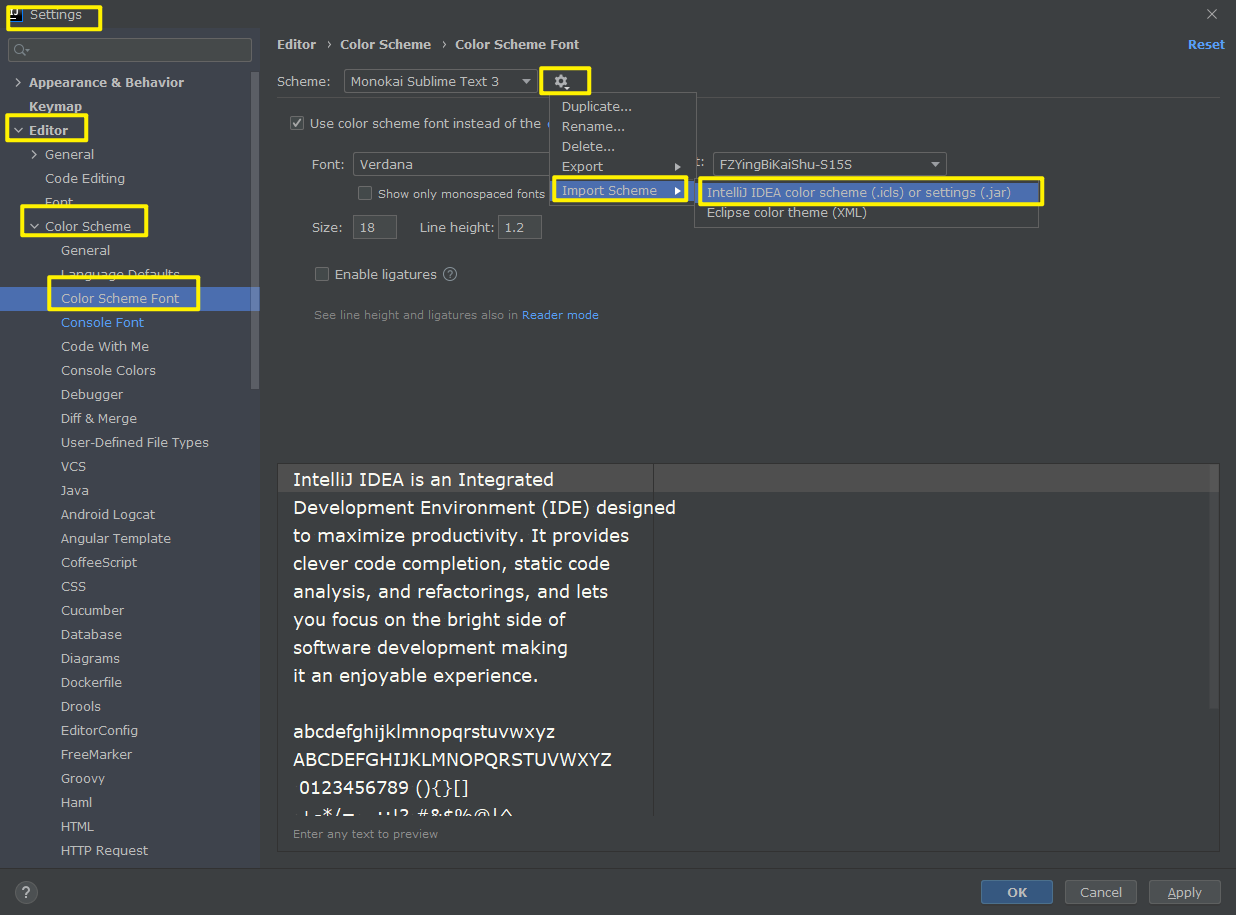
Task: Click the search magnifier icon in settings
Action: click(22, 50)
